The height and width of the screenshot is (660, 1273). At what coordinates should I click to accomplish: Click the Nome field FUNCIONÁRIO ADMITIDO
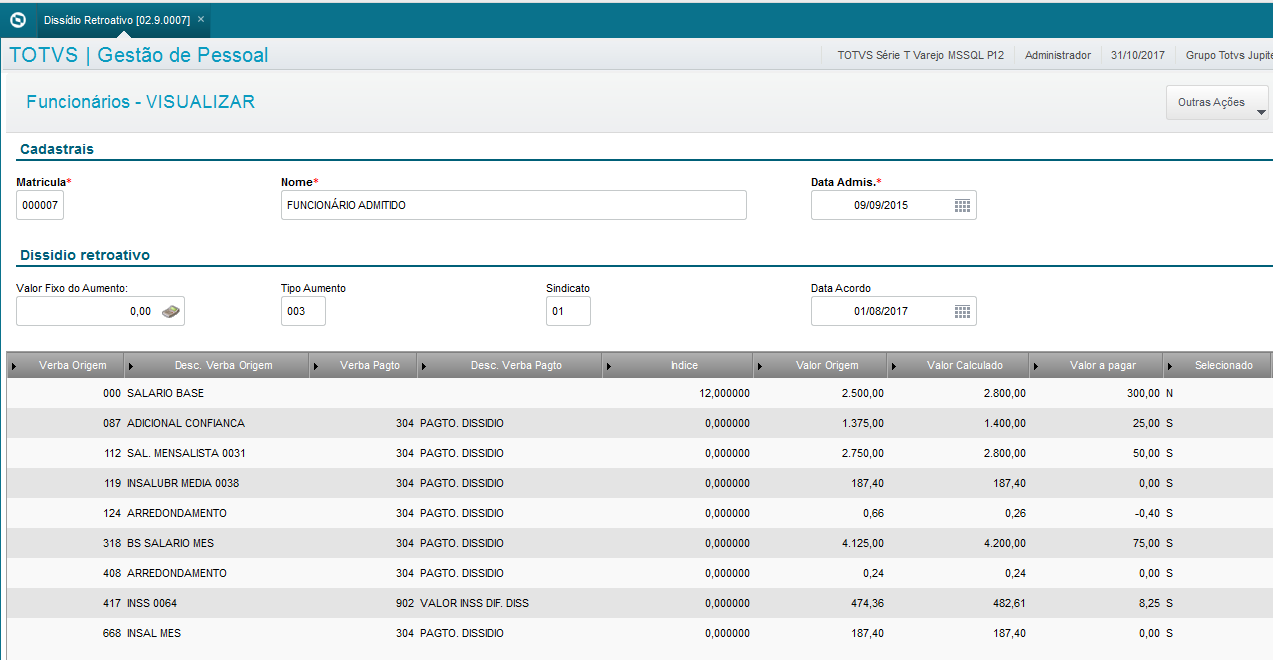pos(514,205)
